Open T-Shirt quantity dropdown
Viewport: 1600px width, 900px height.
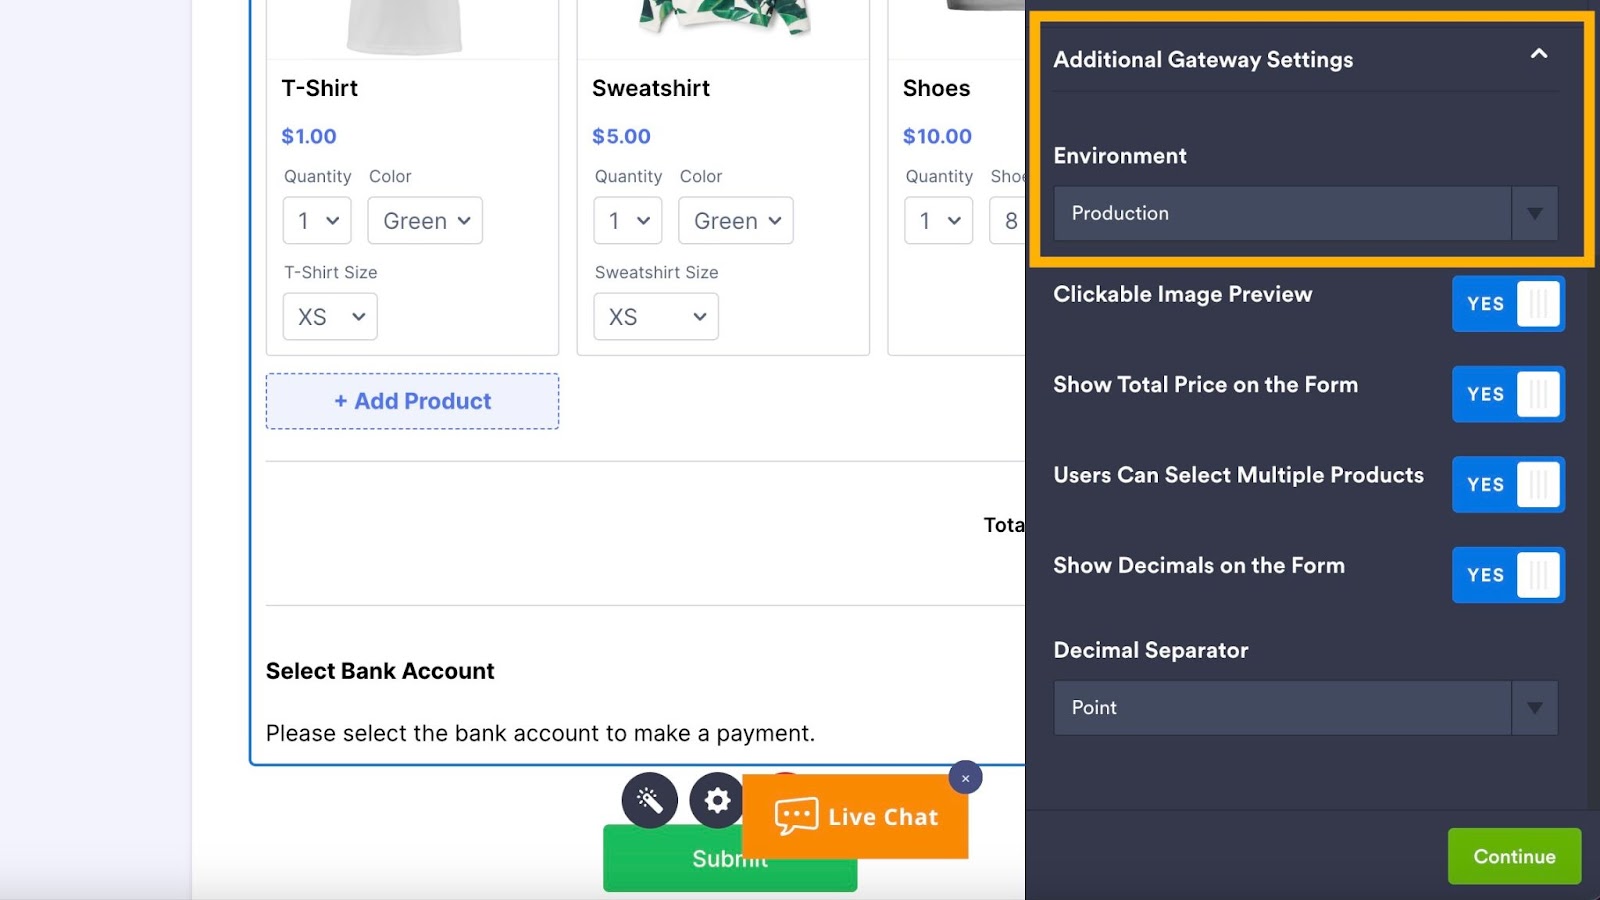point(317,221)
